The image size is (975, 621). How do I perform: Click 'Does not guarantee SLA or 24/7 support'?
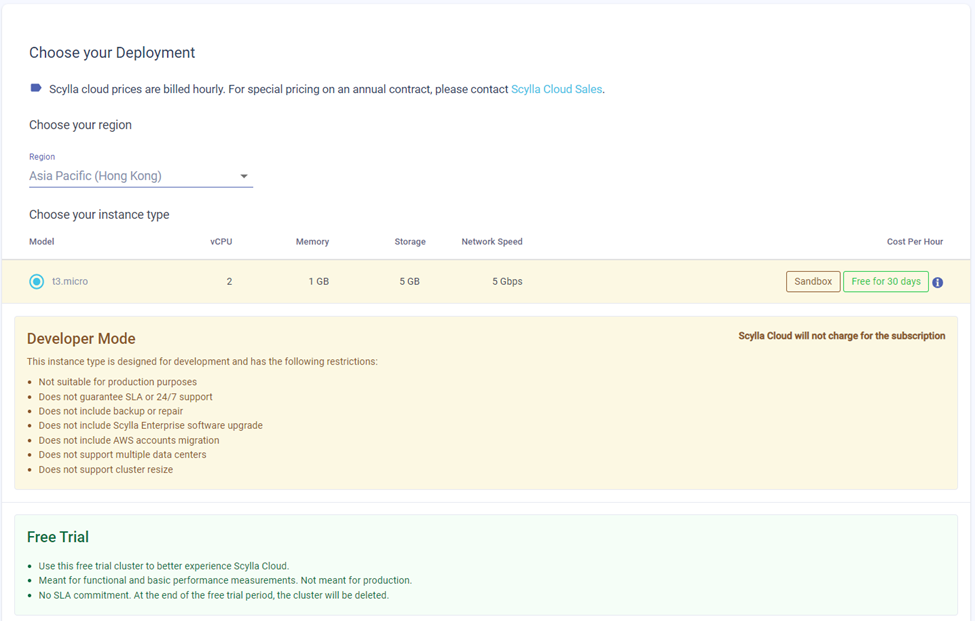(x=126, y=397)
